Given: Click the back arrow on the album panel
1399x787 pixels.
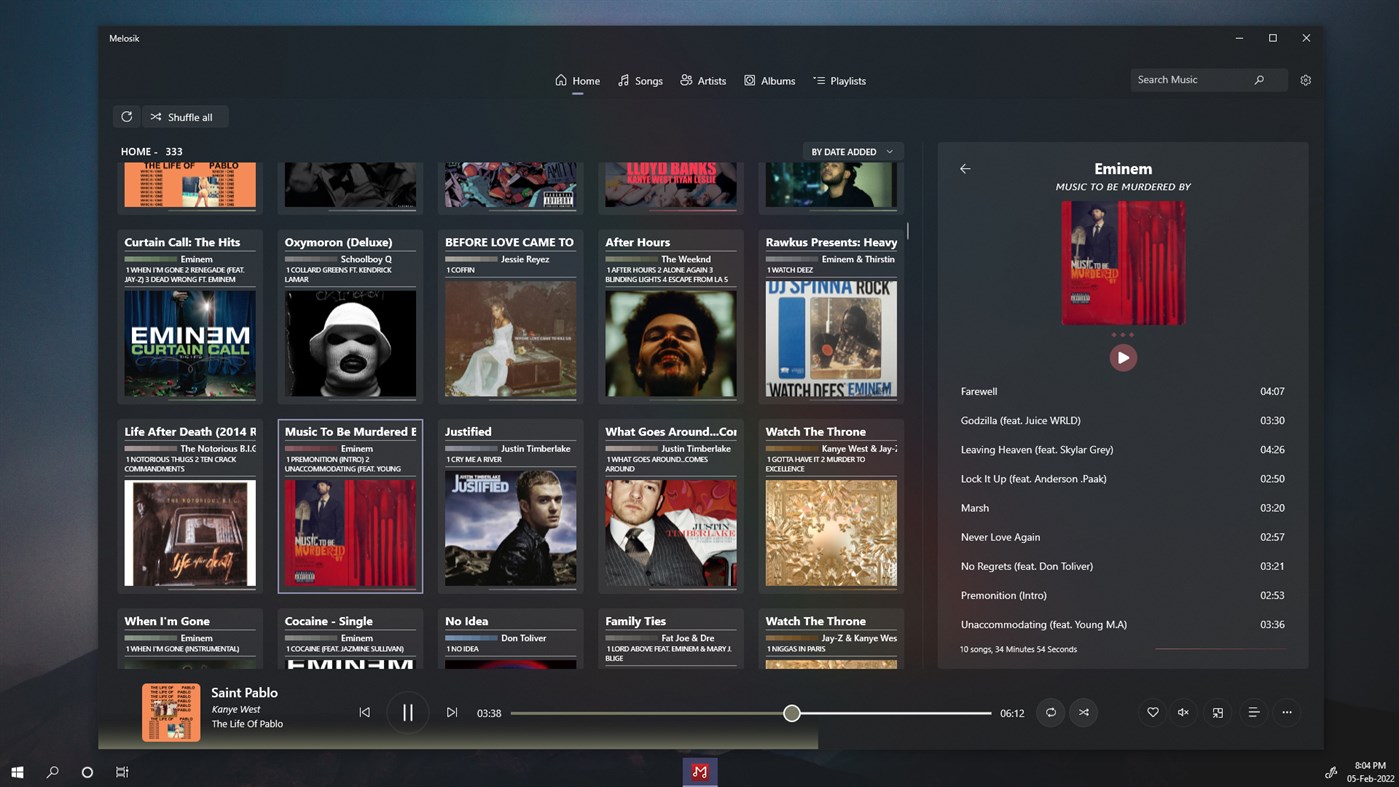Looking at the screenshot, I should (x=964, y=168).
